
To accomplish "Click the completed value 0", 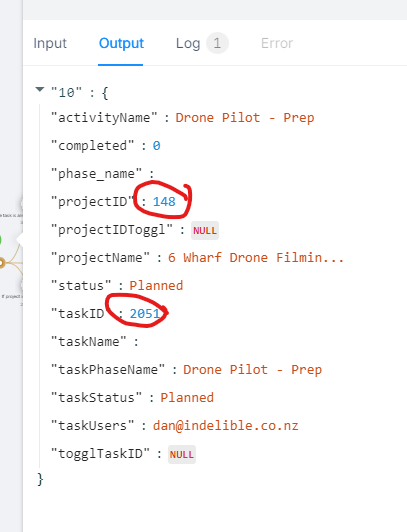I will pos(156,146).
